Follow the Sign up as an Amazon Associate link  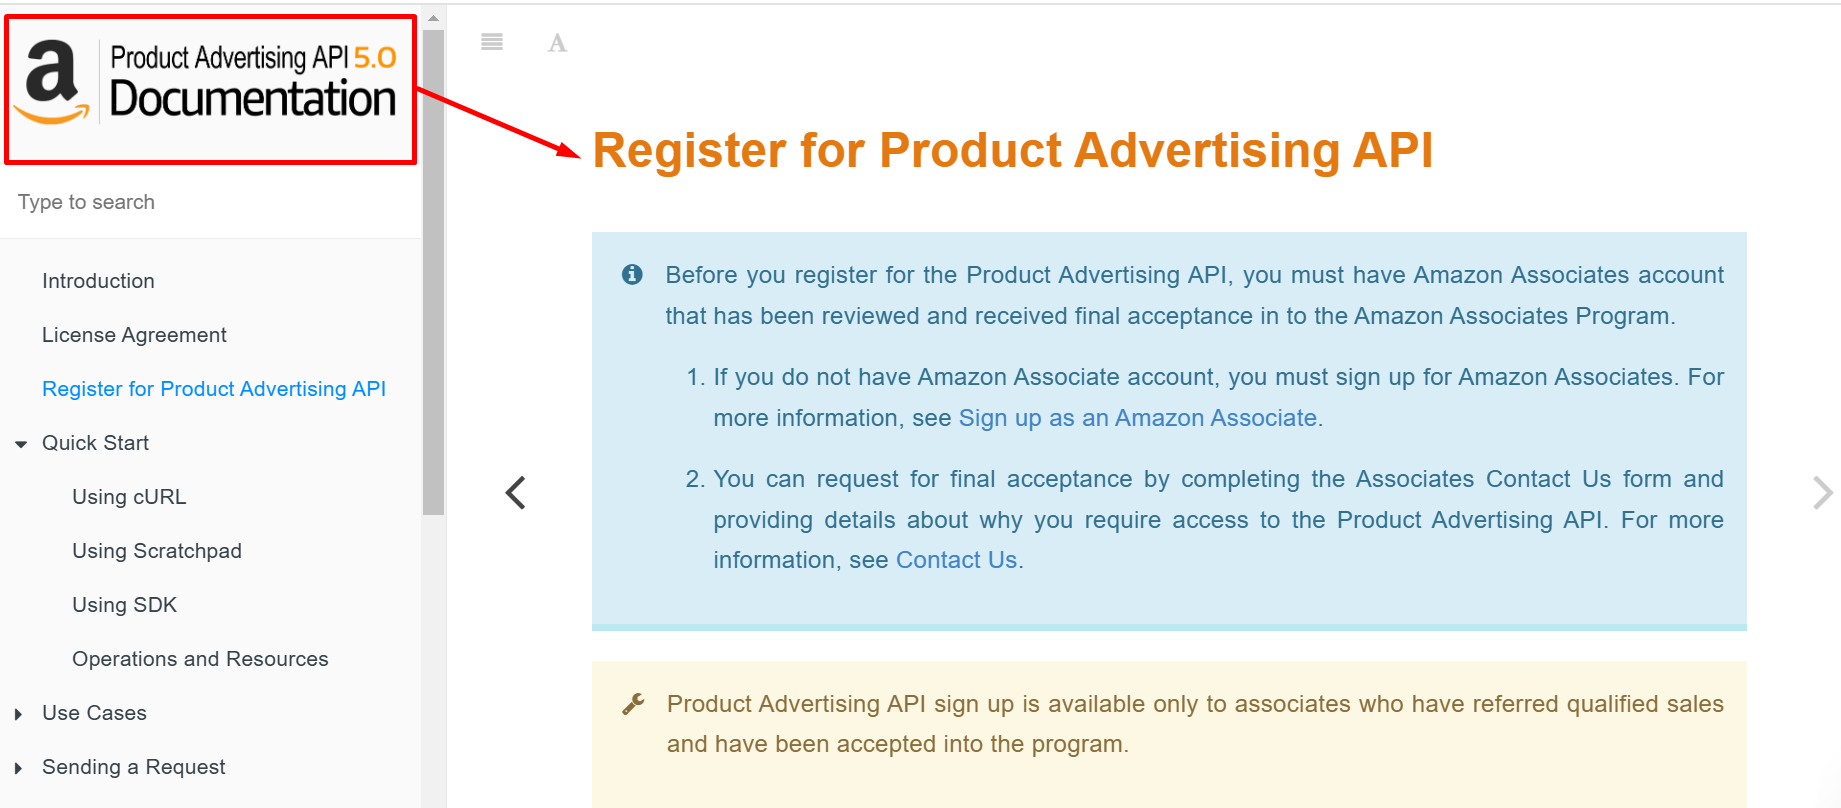[1138, 418]
